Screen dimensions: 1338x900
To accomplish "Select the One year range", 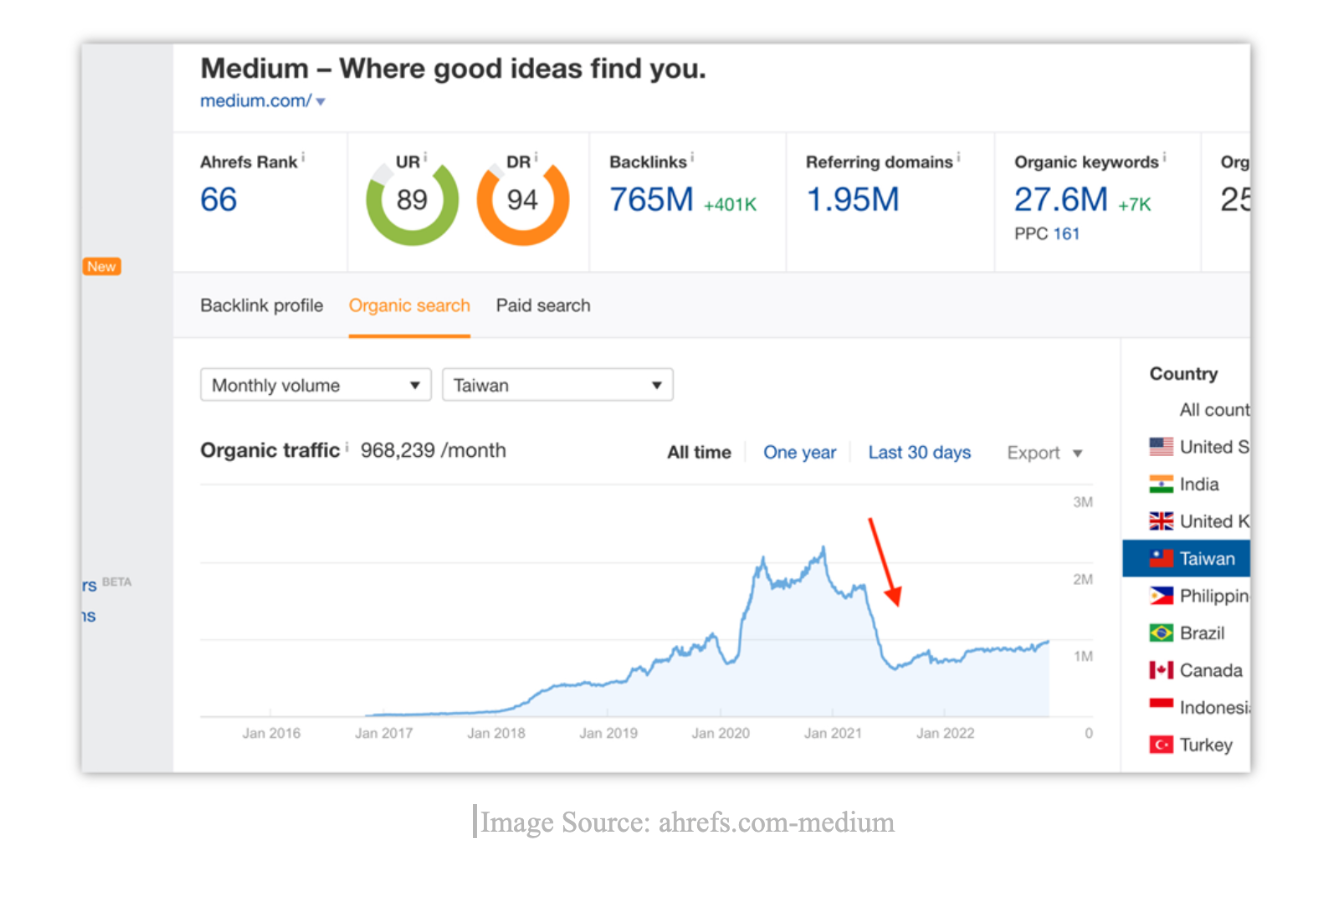I will coord(800,453).
